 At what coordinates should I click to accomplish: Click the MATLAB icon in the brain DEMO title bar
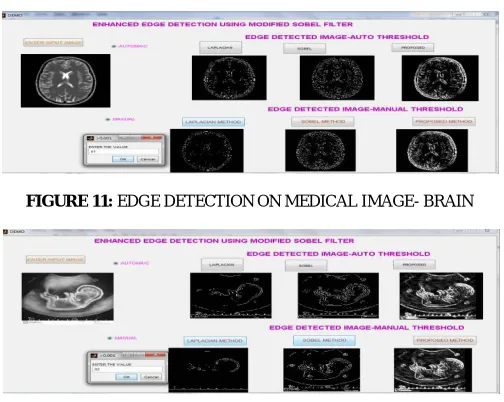point(4,15)
